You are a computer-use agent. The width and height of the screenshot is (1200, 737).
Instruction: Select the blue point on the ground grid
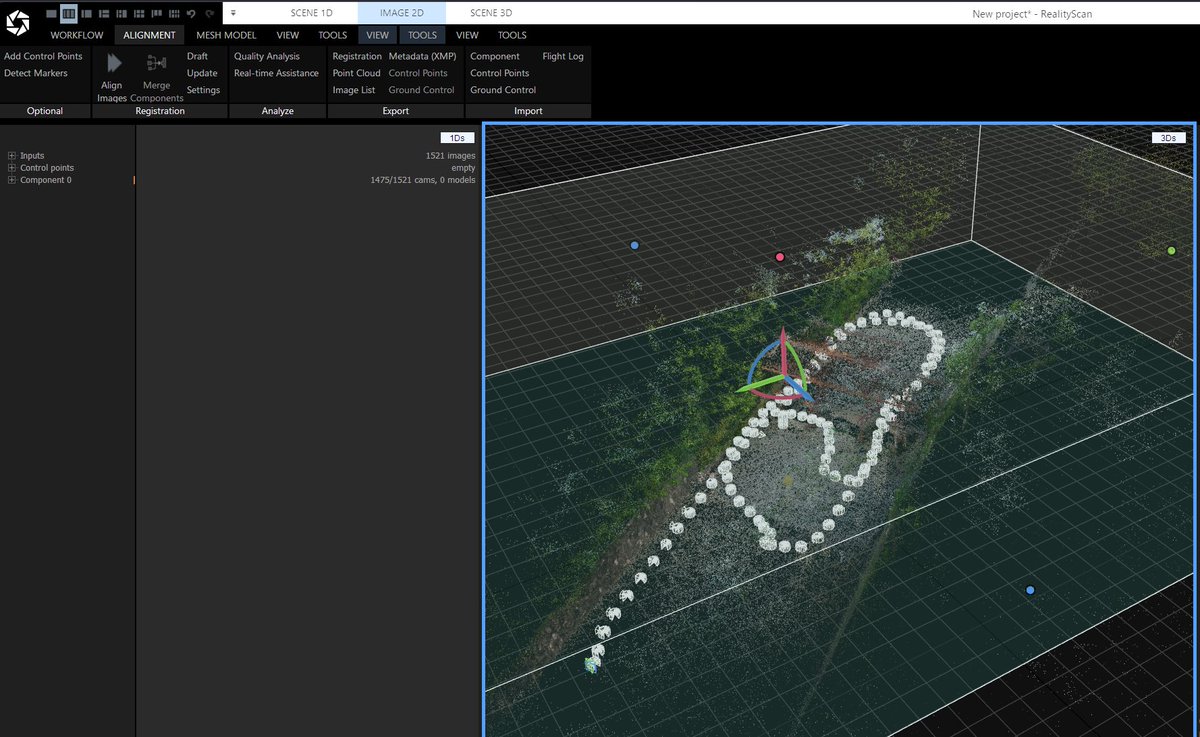pyautogui.click(x=1030, y=590)
